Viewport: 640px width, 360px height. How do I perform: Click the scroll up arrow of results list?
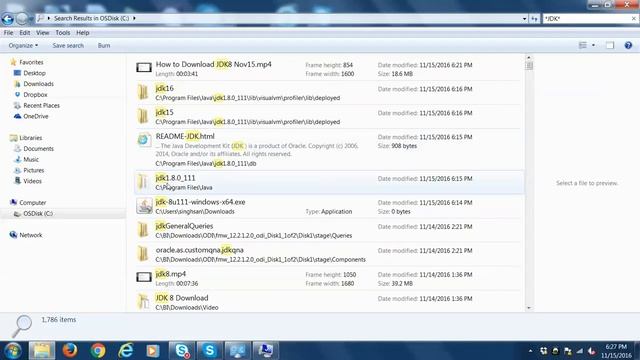click(x=529, y=58)
